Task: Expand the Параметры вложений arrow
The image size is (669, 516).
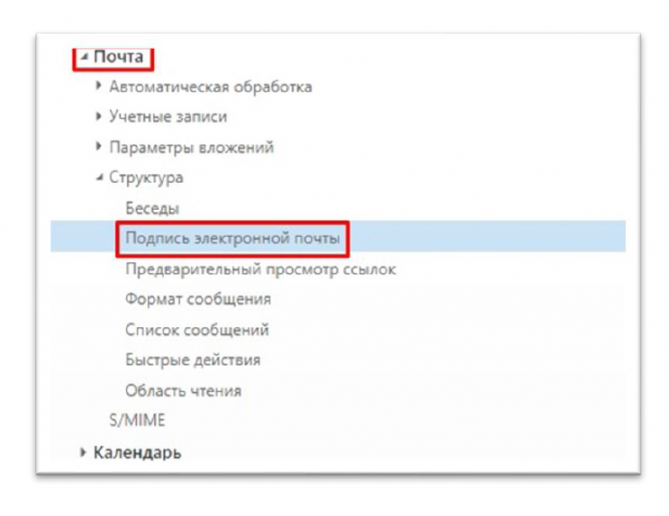Action: click(x=99, y=147)
